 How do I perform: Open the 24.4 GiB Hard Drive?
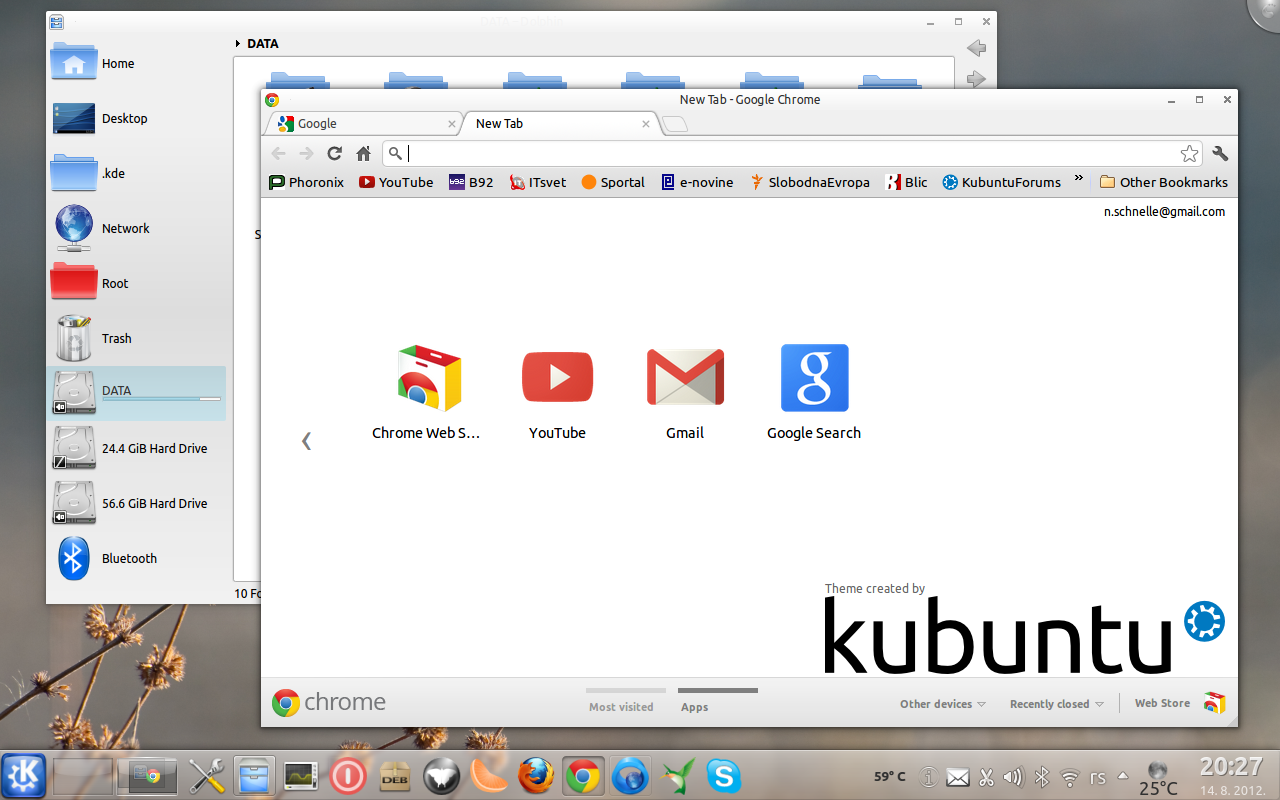(x=137, y=448)
